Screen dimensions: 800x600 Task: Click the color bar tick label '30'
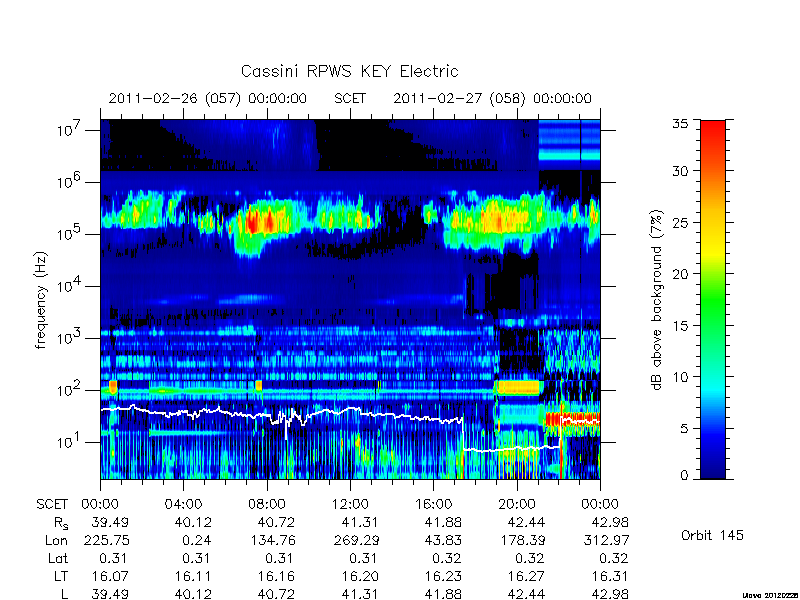[x=680, y=170]
